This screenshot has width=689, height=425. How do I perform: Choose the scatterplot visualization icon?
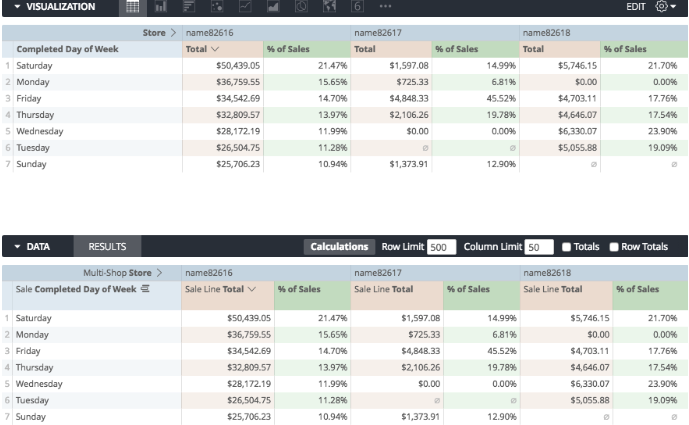click(217, 7)
